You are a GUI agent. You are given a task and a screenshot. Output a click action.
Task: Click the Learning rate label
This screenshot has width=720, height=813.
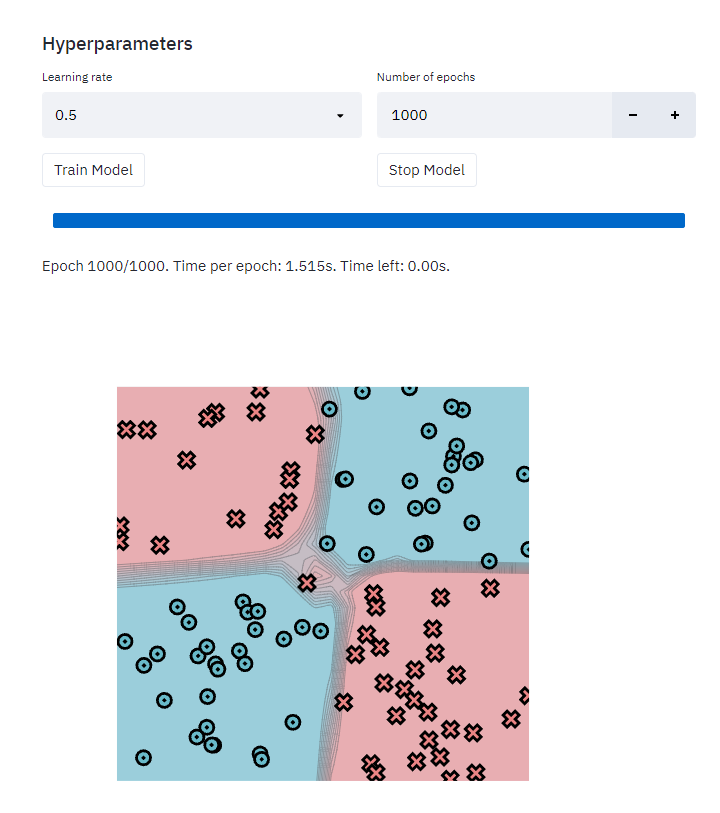click(x=77, y=77)
